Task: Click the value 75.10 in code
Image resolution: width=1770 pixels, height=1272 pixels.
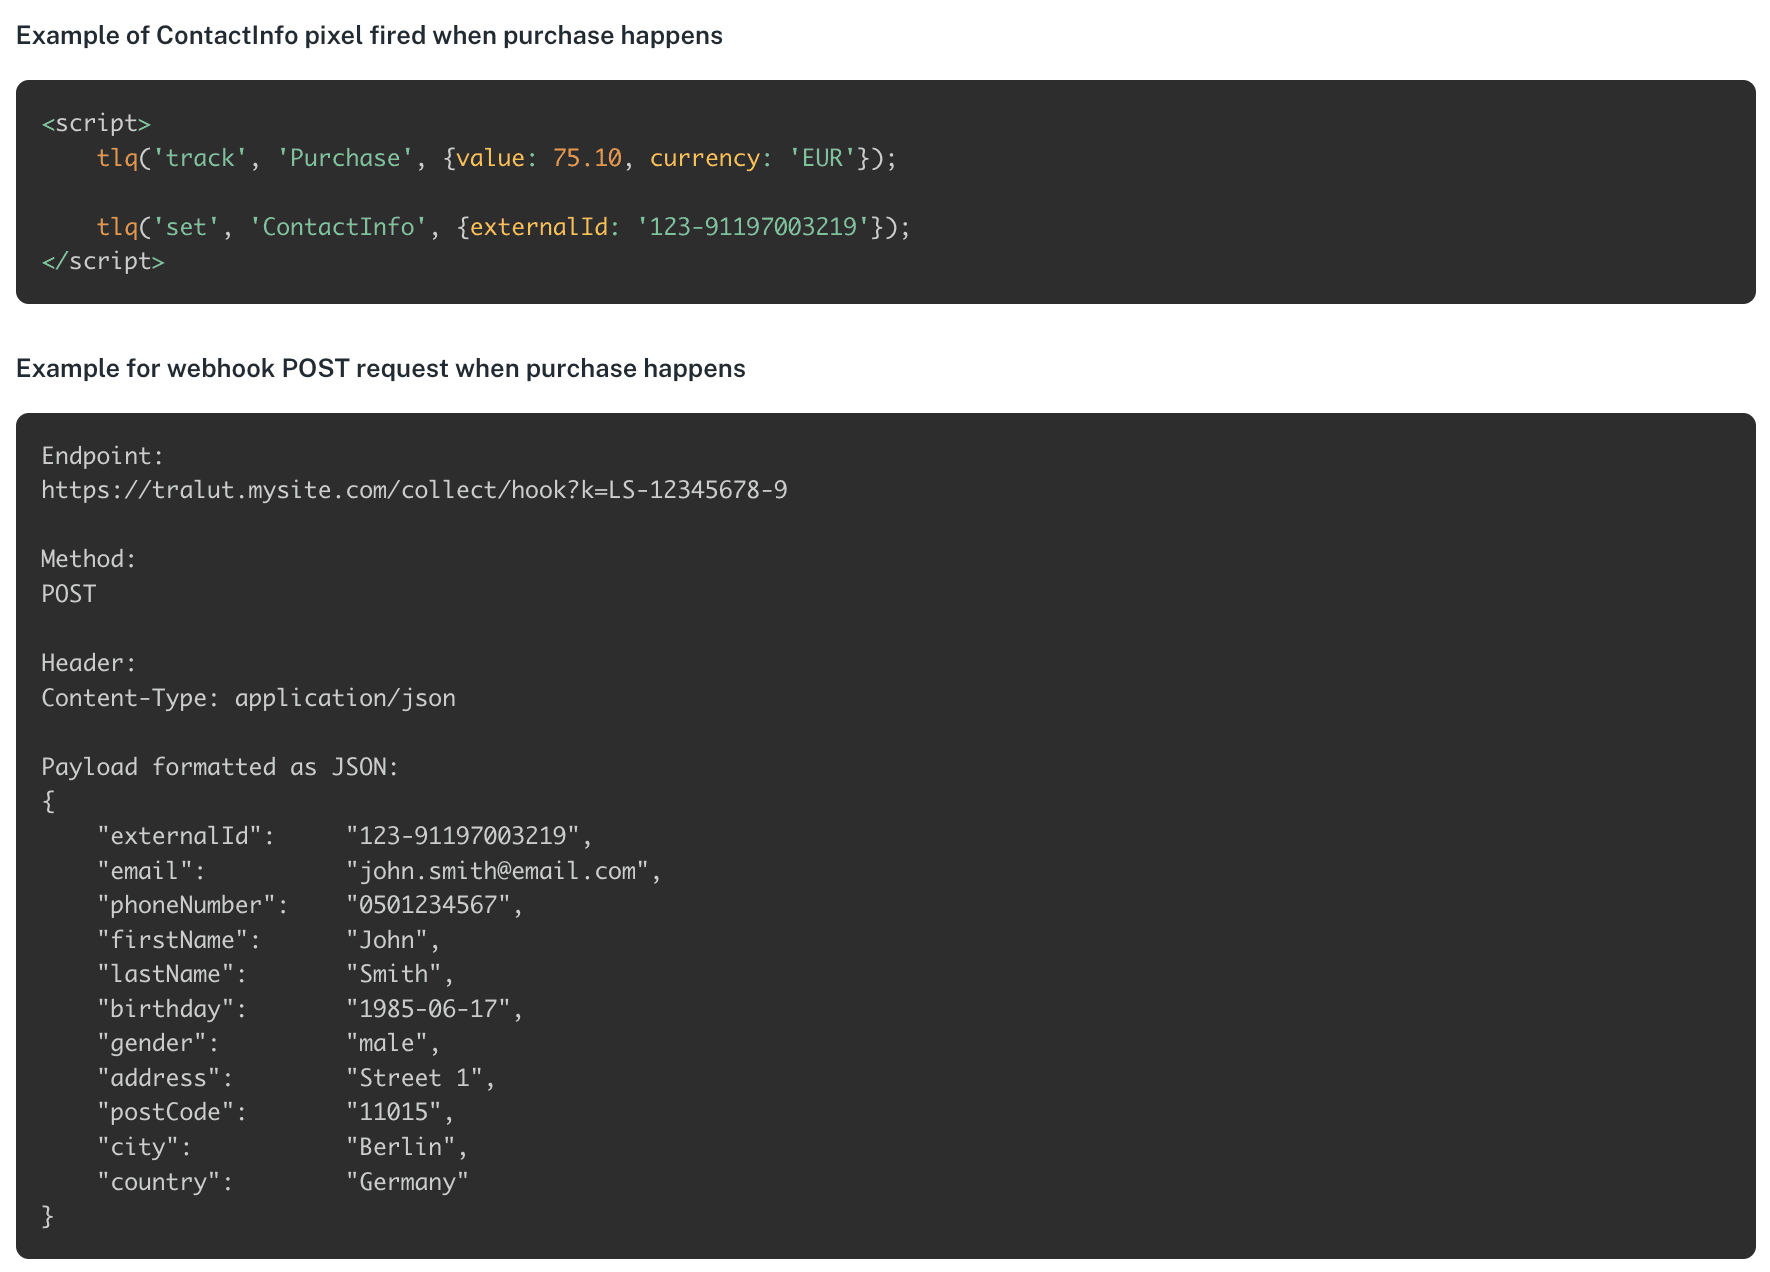Action: pos(587,158)
